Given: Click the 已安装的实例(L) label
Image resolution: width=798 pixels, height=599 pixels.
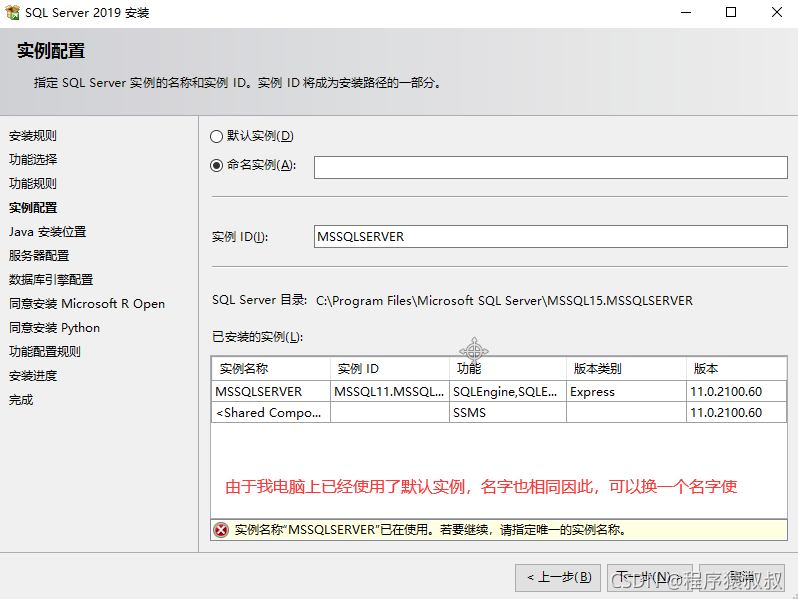Looking at the screenshot, I should click(x=258, y=337).
